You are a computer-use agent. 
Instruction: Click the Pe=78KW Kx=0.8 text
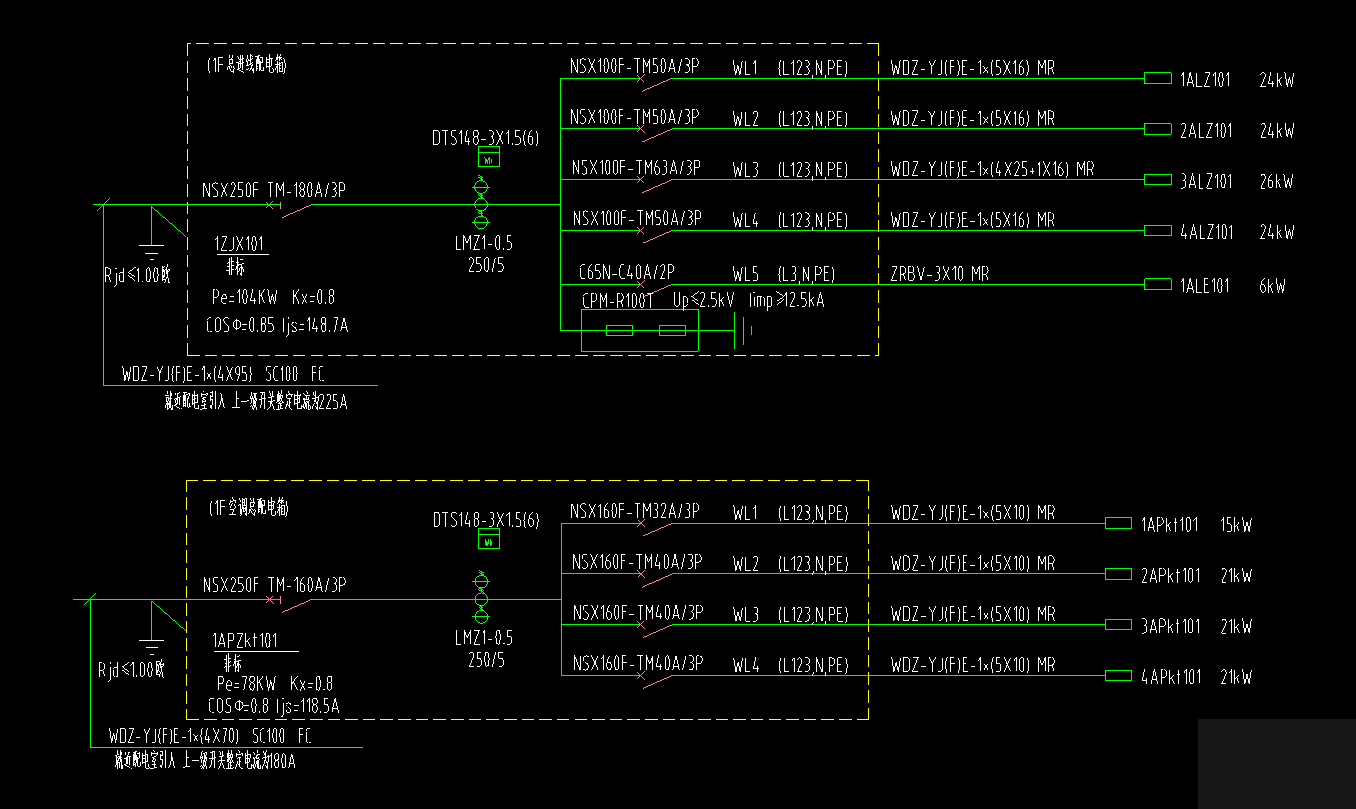pos(274,684)
